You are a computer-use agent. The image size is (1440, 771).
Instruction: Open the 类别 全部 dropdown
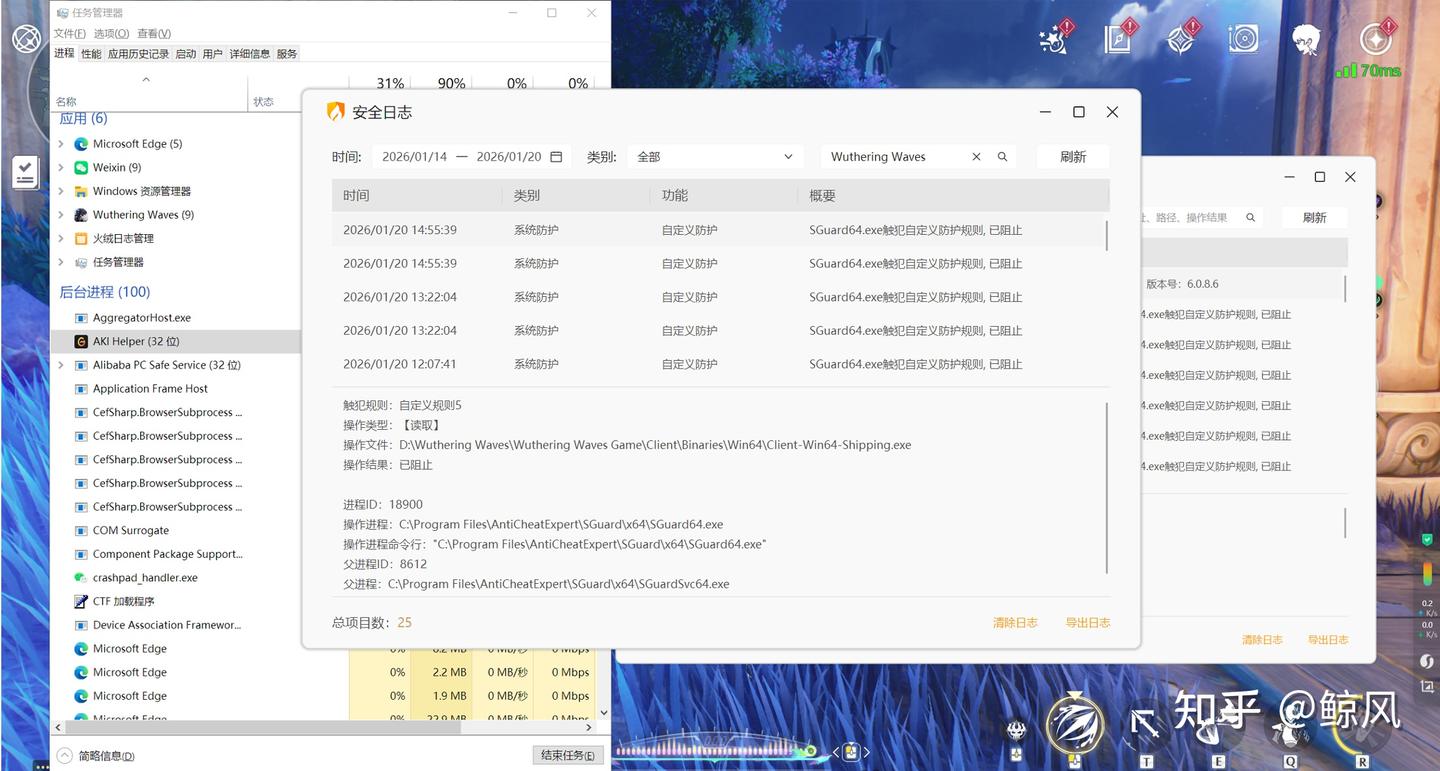tap(715, 157)
